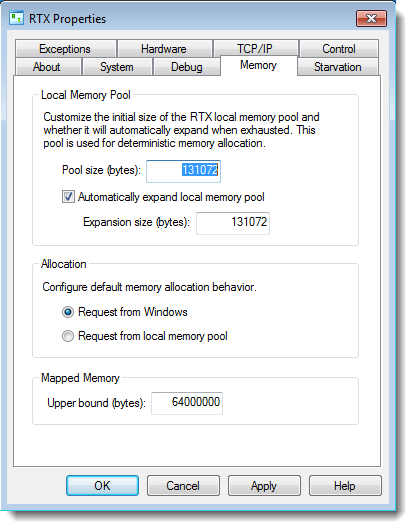Switch to the Exceptions tab
This screenshot has width=414, height=529.
tap(66, 49)
